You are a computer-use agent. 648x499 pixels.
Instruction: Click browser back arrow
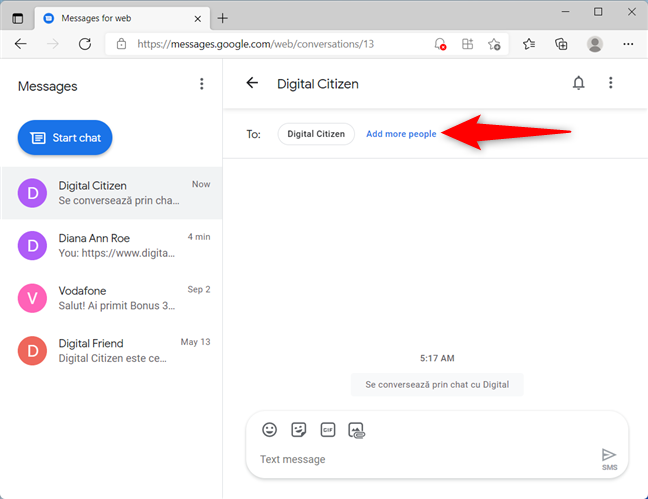click(20, 44)
